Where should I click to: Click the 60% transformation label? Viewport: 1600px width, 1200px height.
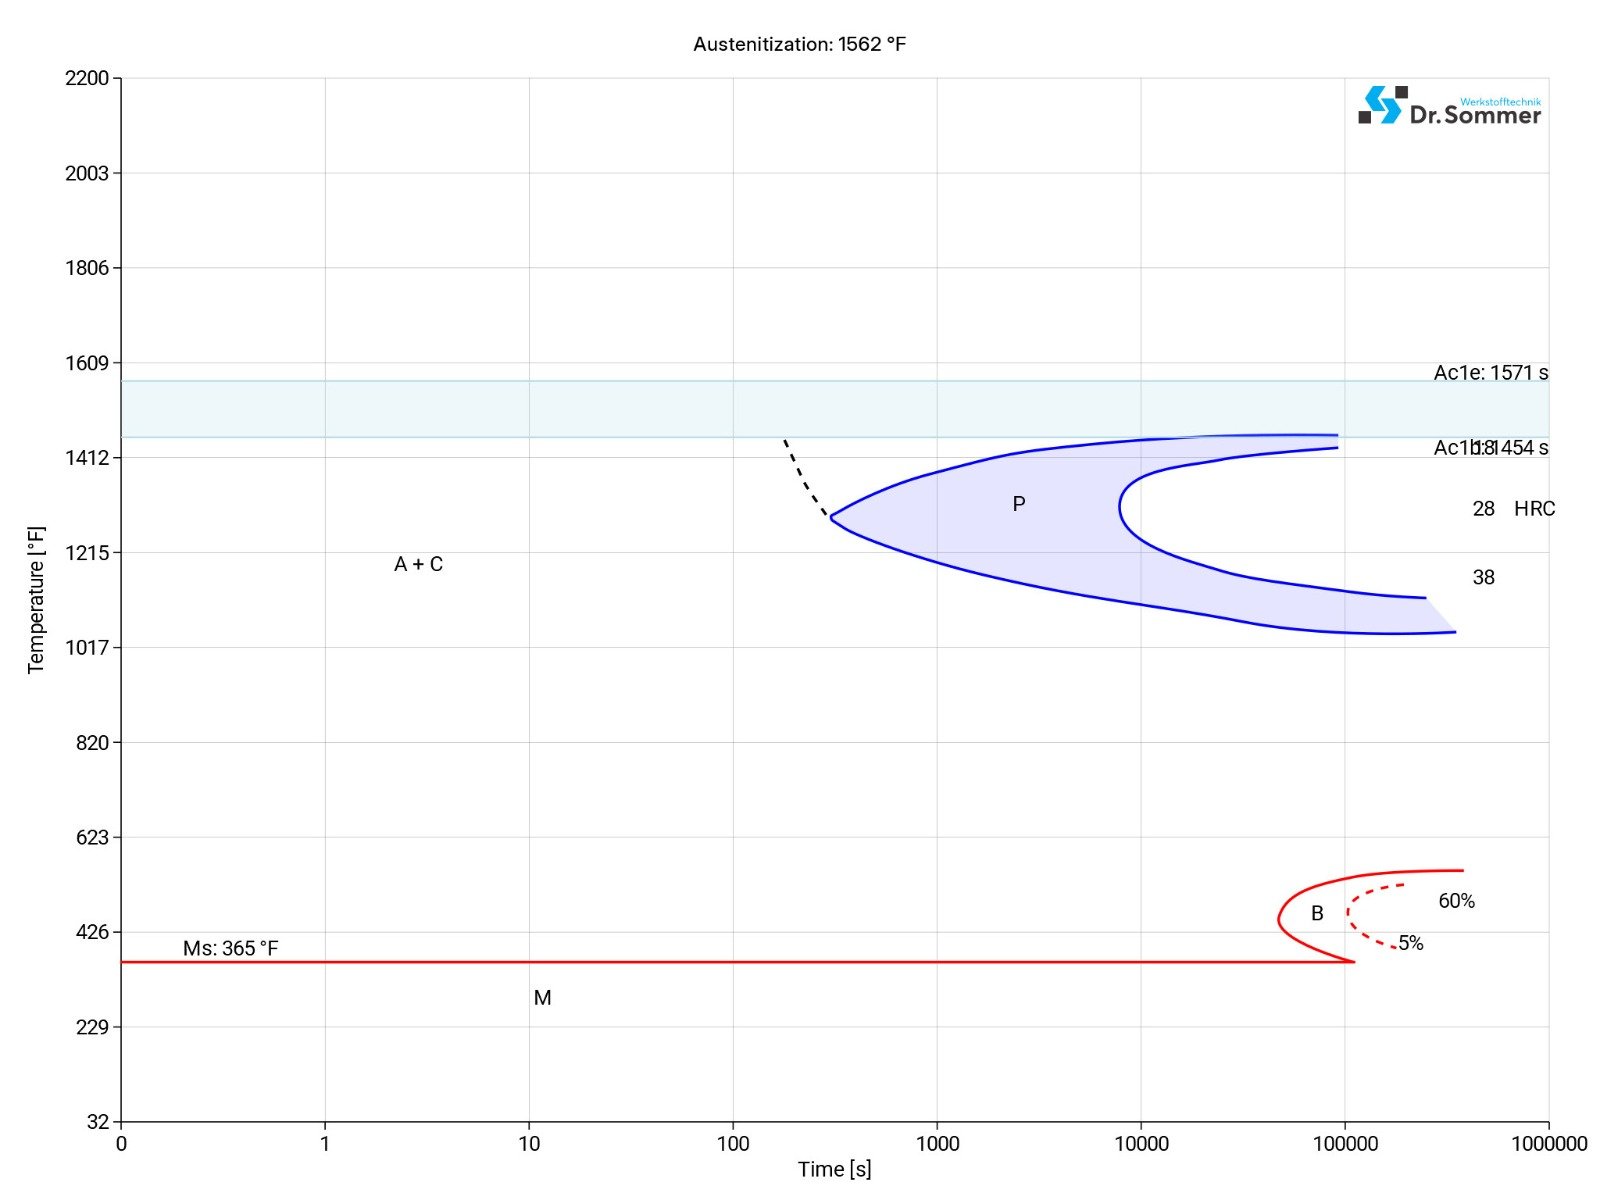(x=1456, y=901)
